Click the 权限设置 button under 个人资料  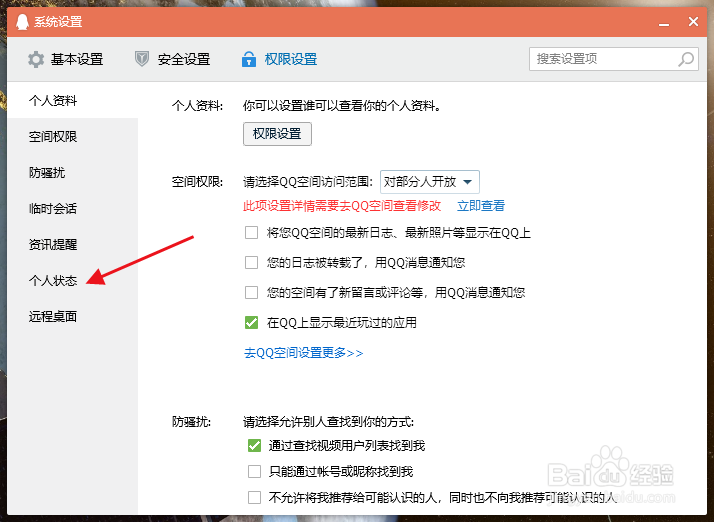click(x=277, y=134)
